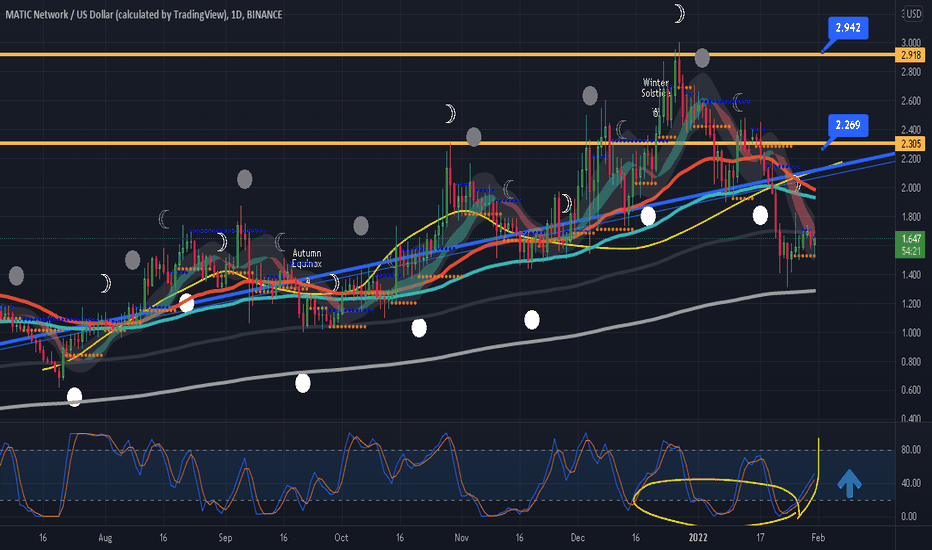Image resolution: width=932 pixels, height=550 pixels.
Task: Click the 40.00 oscillator scale label
Action: tap(911, 483)
